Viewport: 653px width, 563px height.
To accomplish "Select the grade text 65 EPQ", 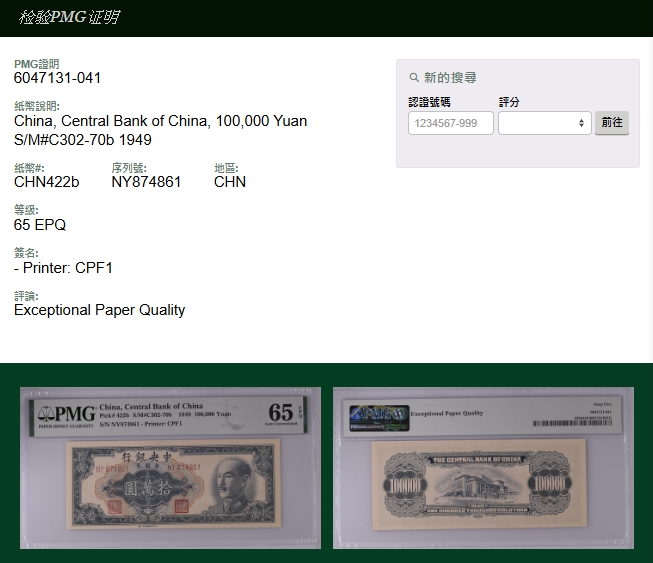I will click(40, 225).
